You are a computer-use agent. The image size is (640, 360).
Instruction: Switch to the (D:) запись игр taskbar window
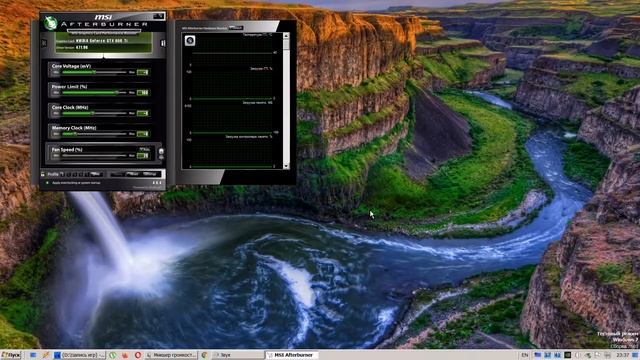click(x=79, y=355)
